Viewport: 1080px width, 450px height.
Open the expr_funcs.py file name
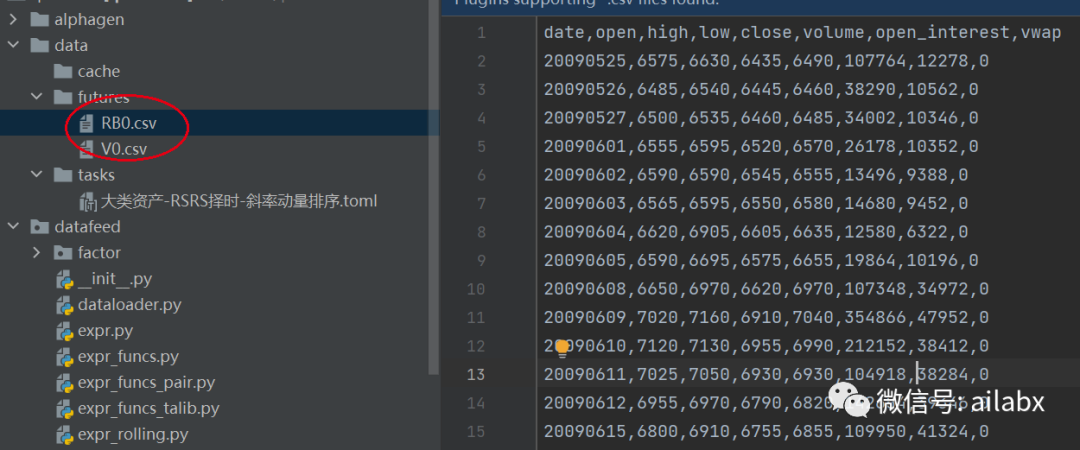128,357
